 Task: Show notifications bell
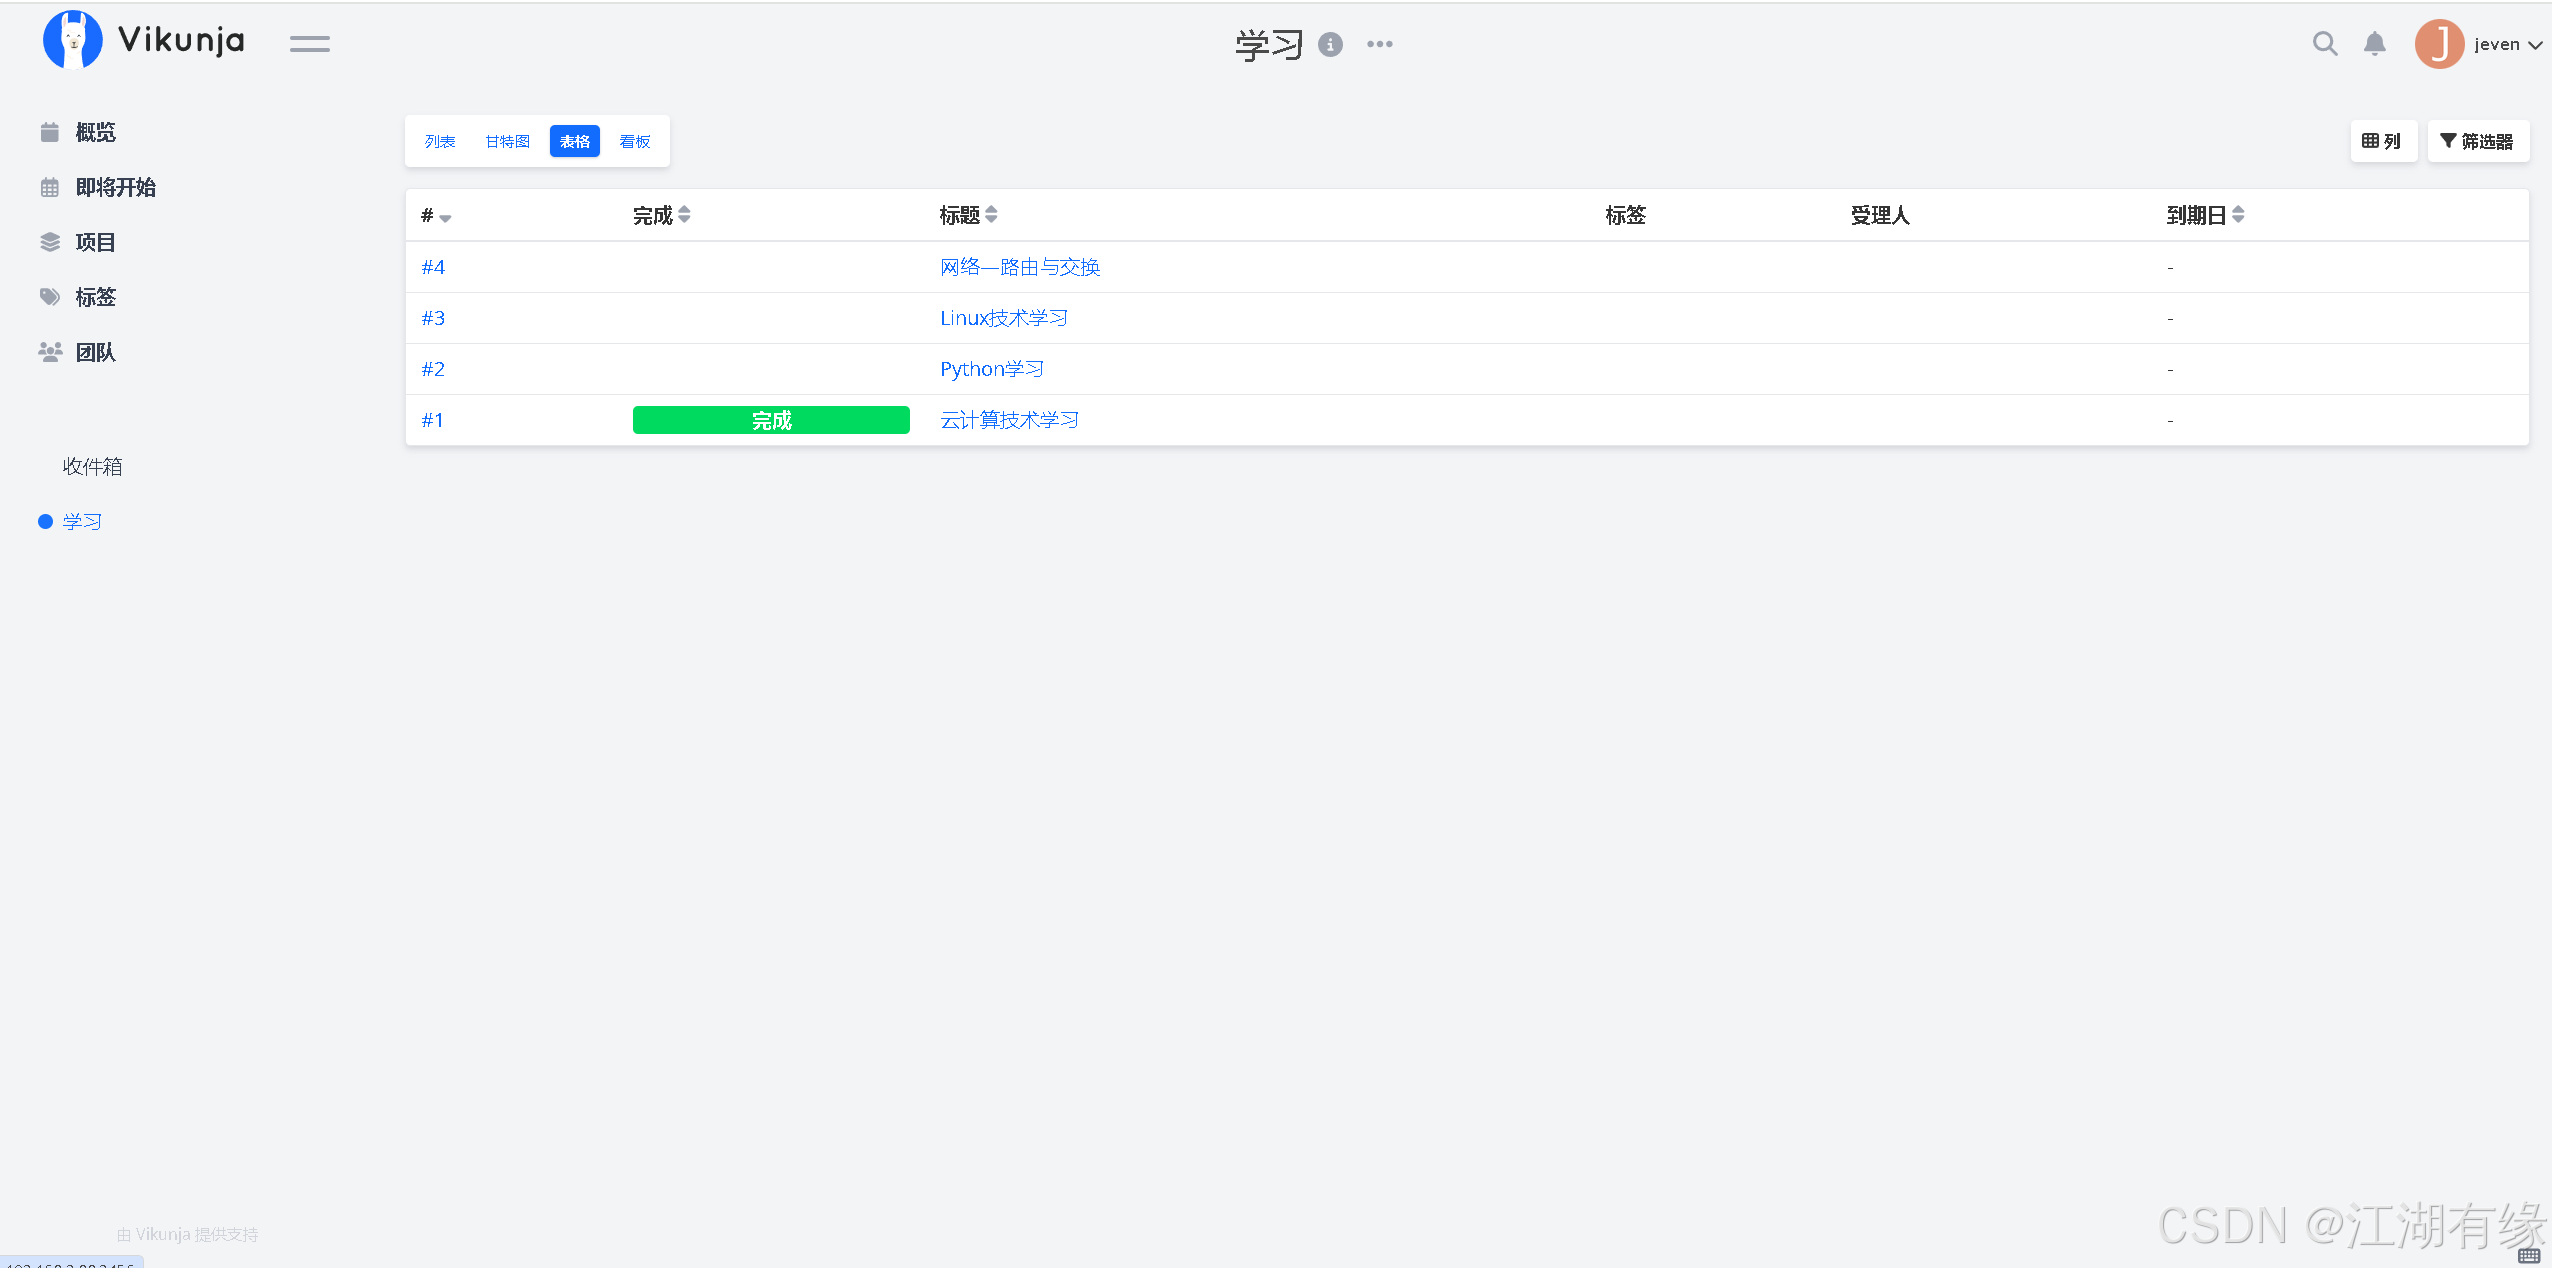tap(2375, 44)
